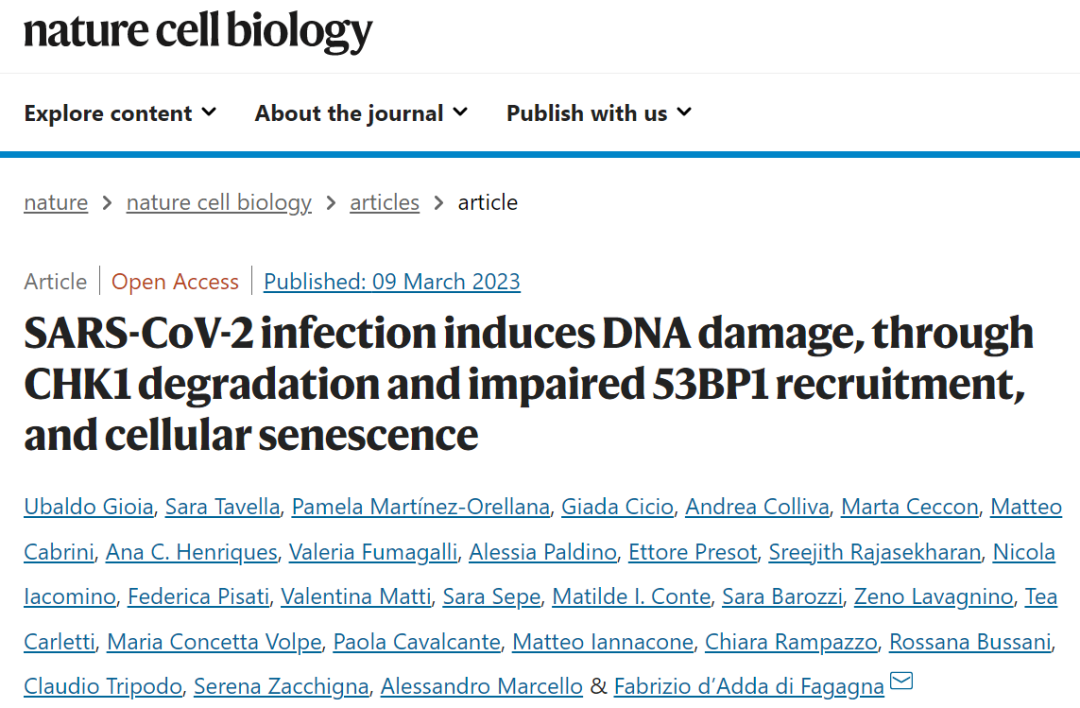This screenshot has width=1080, height=708.
Task: Click Fabrizio d'Adda di Fagagna link
Action: pyautogui.click(x=749, y=687)
